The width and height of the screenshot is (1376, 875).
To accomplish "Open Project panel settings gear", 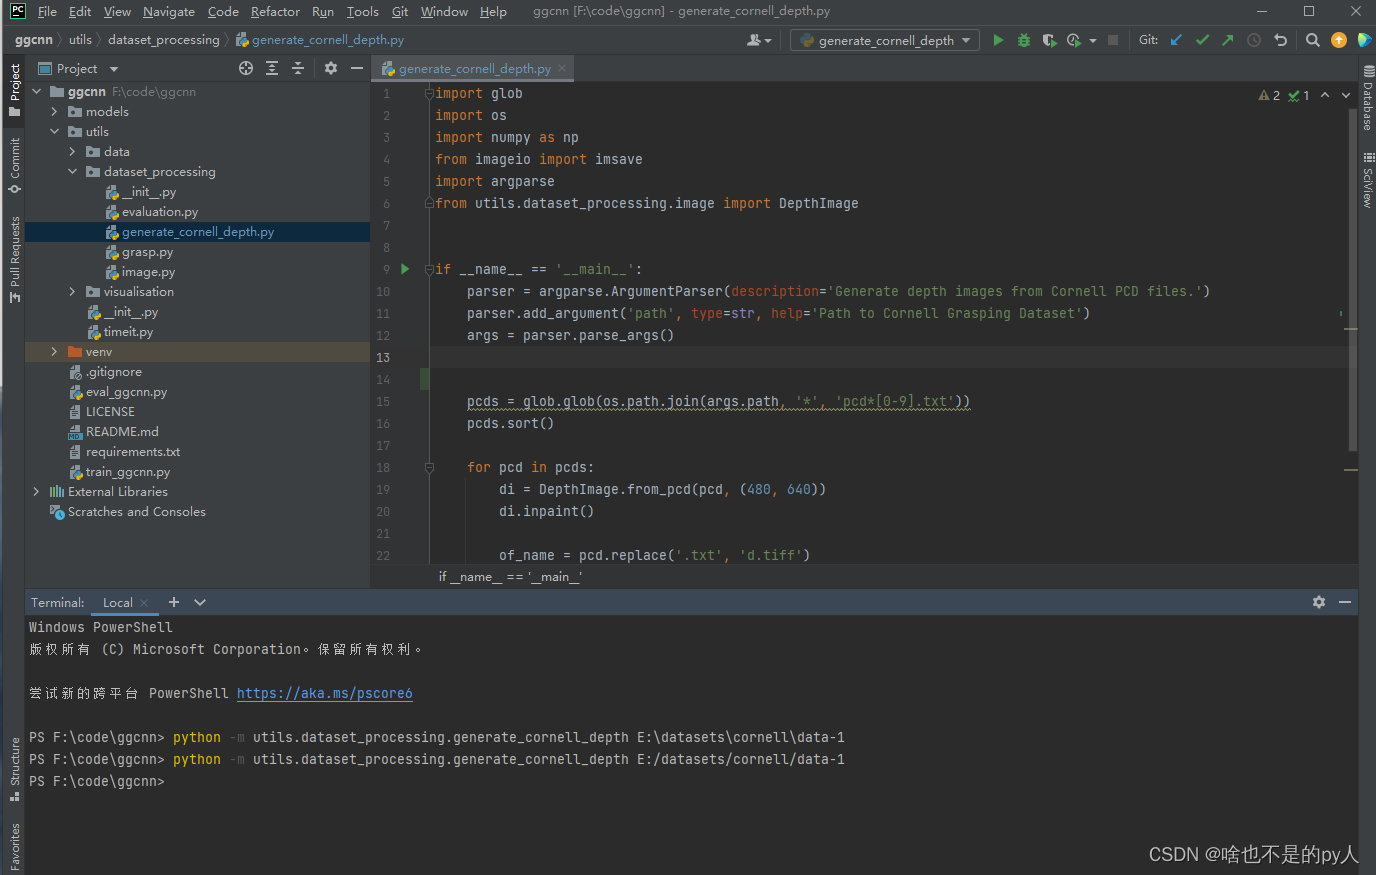I will [x=330, y=68].
